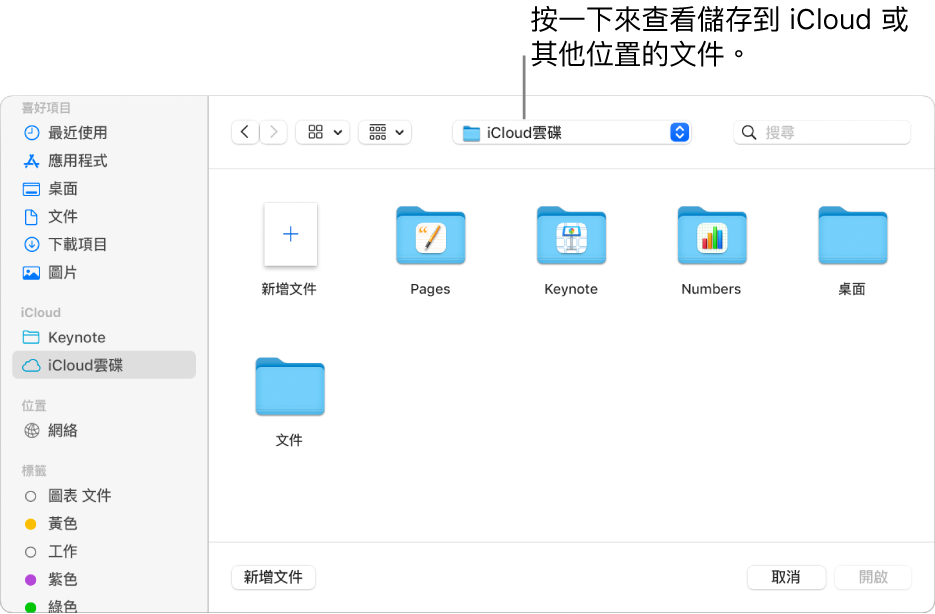Select the 新增文件 plus thumbnail
The height and width of the screenshot is (614, 935).
tap(290, 234)
